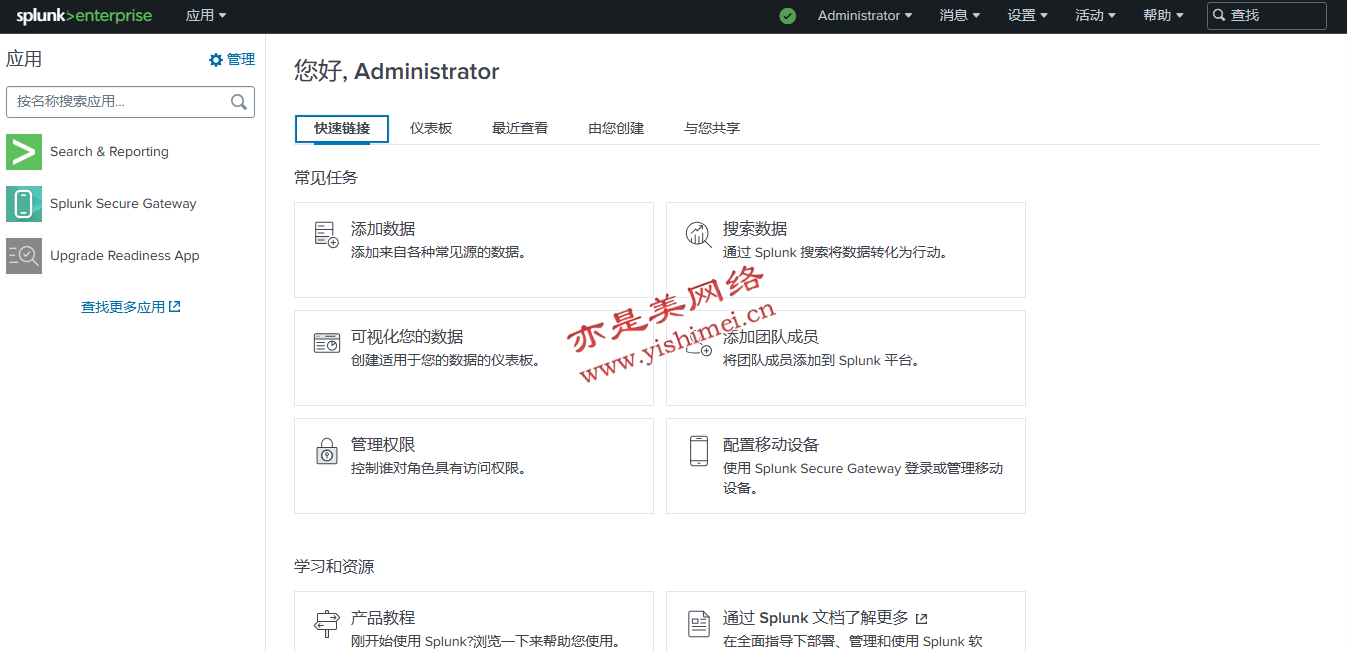The image size is (1348, 652).
Task: Click the 搜索数据 card title
Action: point(755,229)
